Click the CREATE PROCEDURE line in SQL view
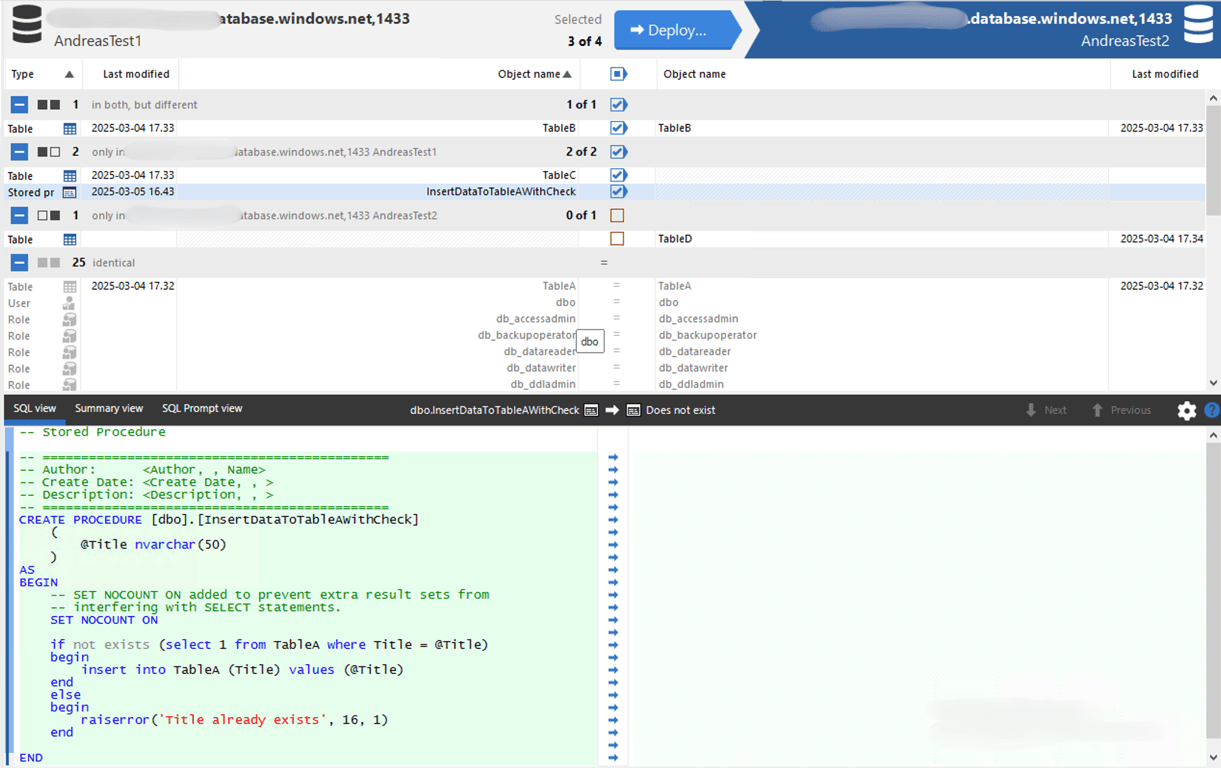Viewport: 1221px width, 768px height. point(219,520)
